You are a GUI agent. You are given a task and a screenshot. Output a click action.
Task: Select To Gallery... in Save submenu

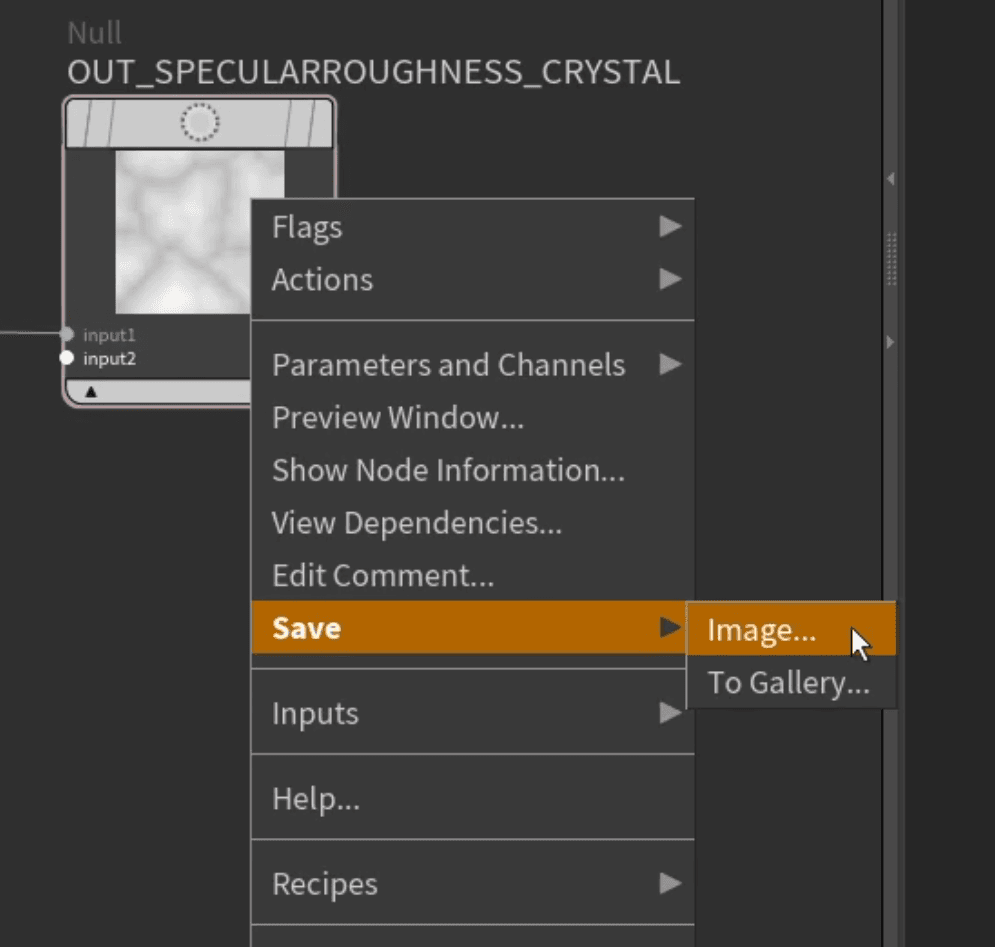pyautogui.click(x=789, y=683)
